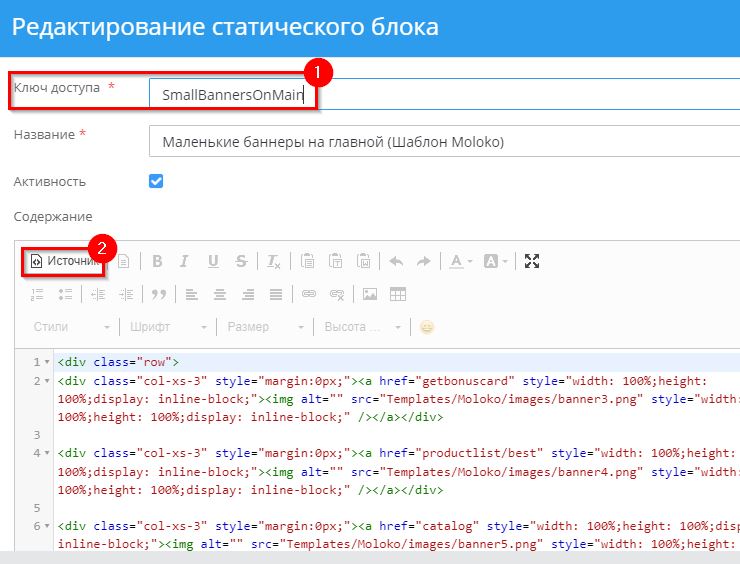740x564 pixels.
Task: Open the Шрифт font dropdown
Action: coord(168,327)
